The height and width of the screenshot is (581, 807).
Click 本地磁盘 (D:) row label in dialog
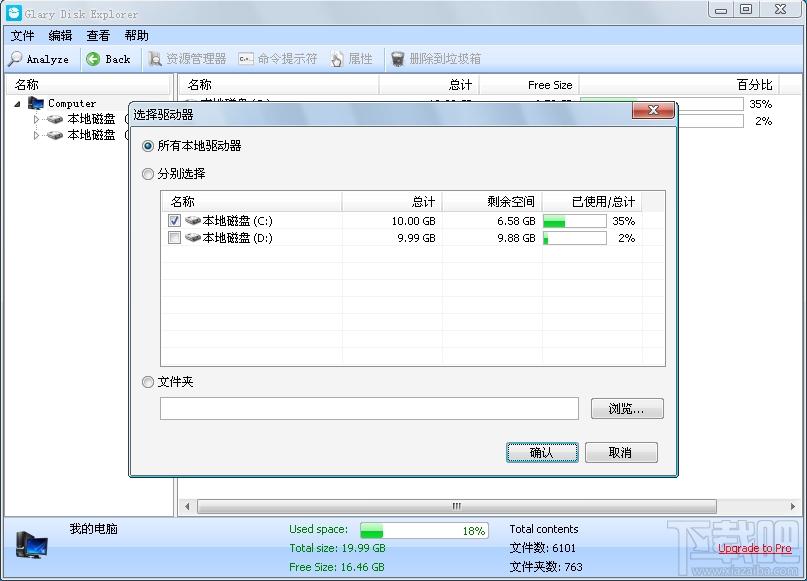pyautogui.click(x=237, y=238)
